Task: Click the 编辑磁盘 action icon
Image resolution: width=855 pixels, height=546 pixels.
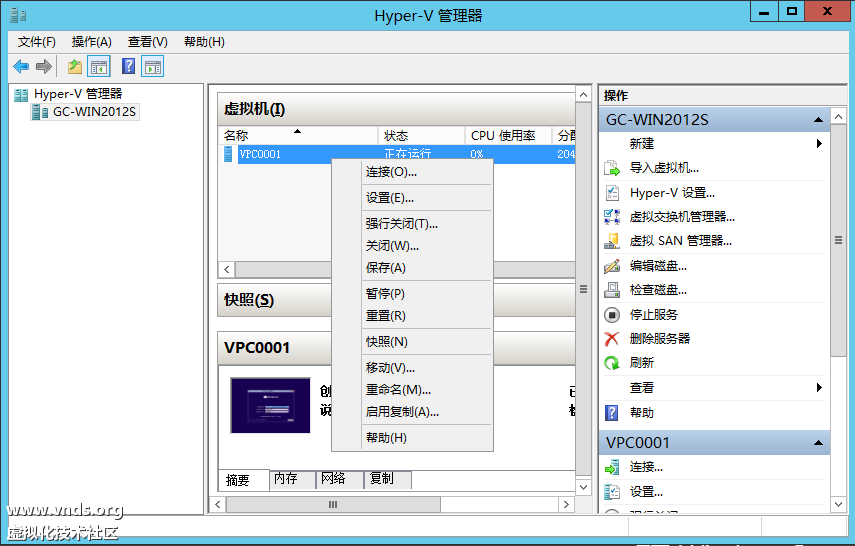Action: 612,266
